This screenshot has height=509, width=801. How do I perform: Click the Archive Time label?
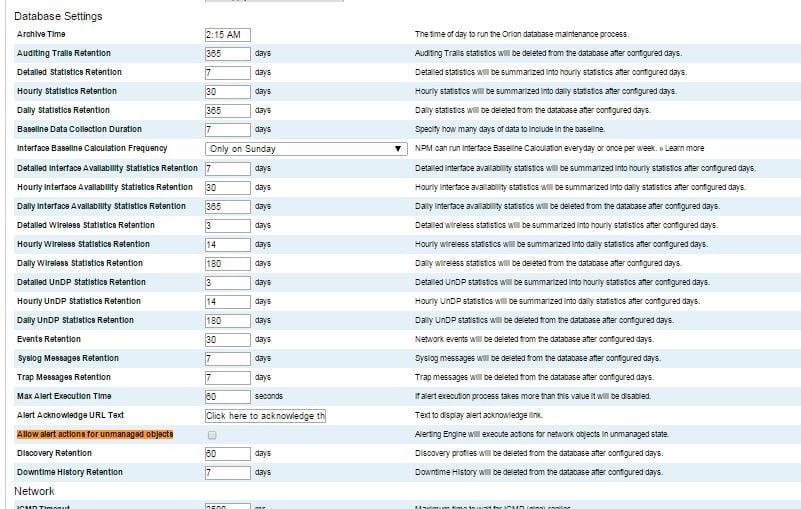point(41,34)
